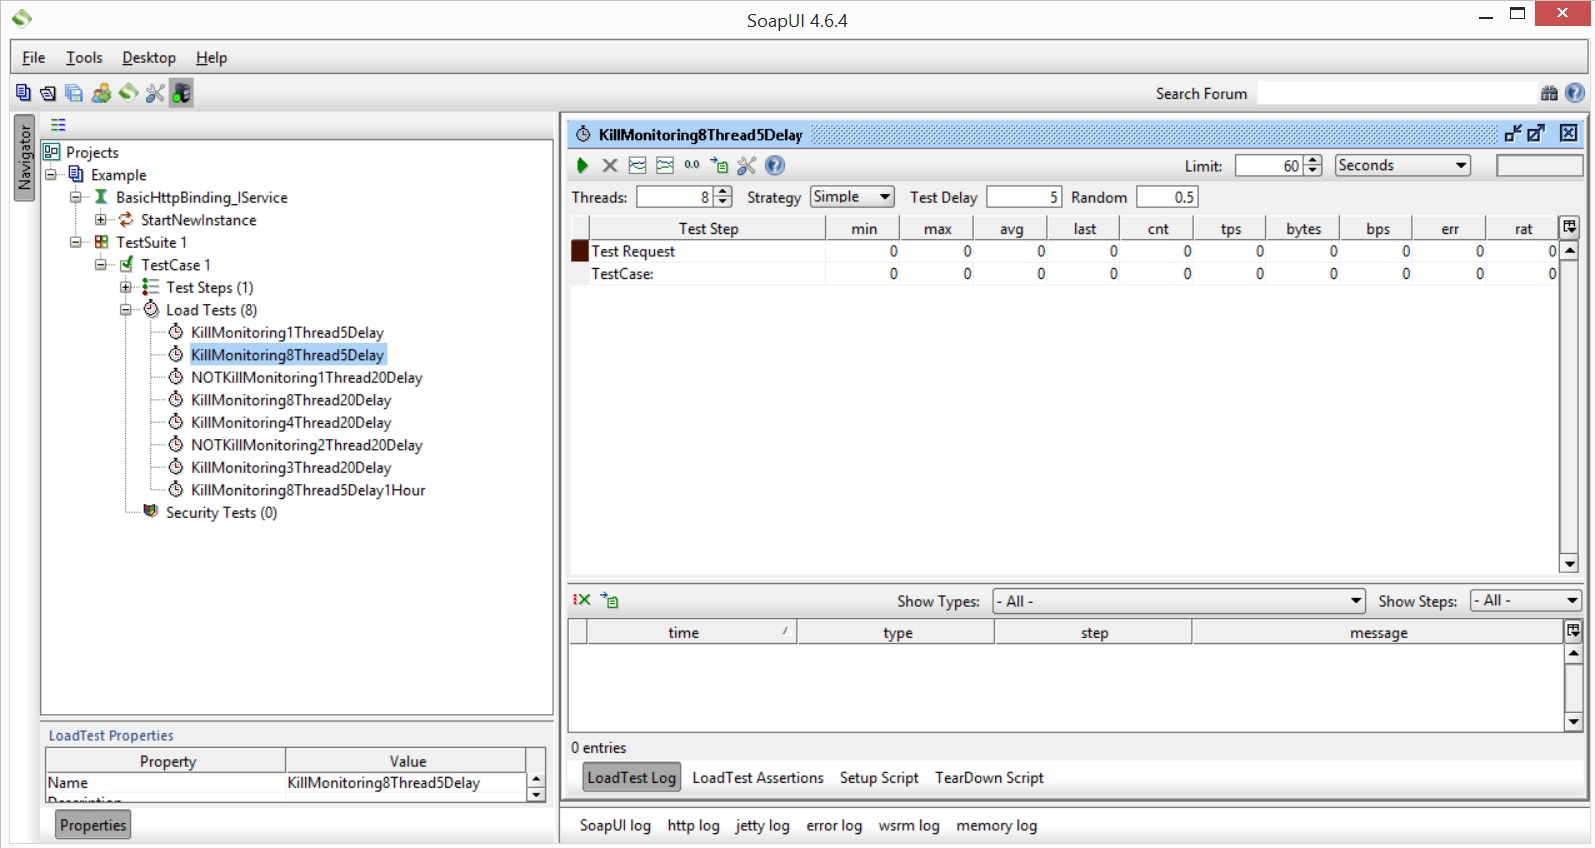Select NOTKillMonitoring1Thread20Delay load test
The image size is (1595, 848).
(x=306, y=377)
